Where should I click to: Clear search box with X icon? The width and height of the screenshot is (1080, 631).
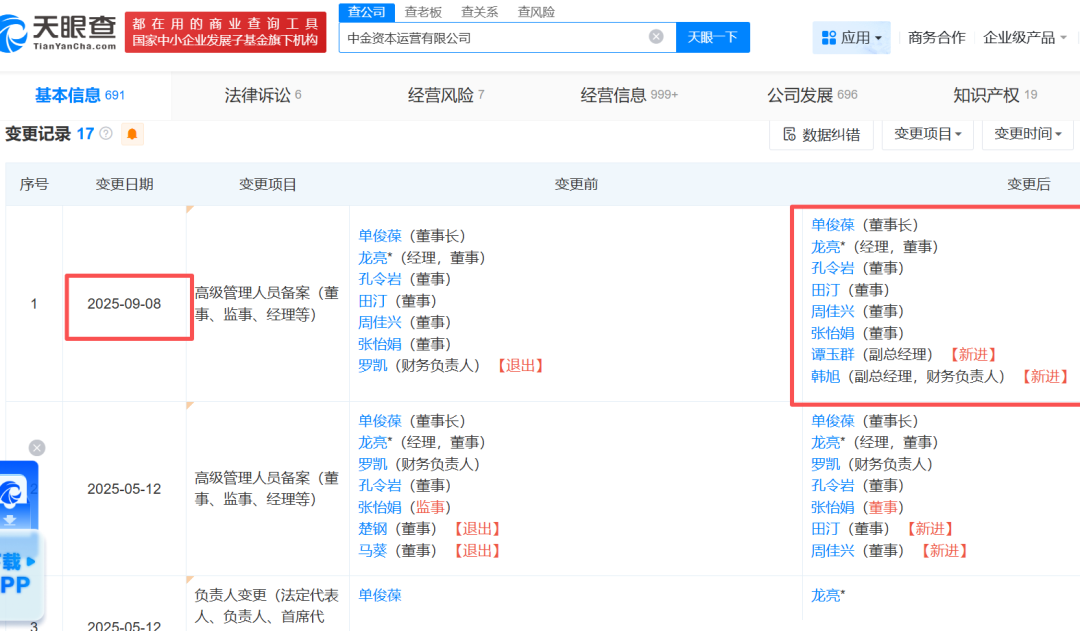(656, 37)
